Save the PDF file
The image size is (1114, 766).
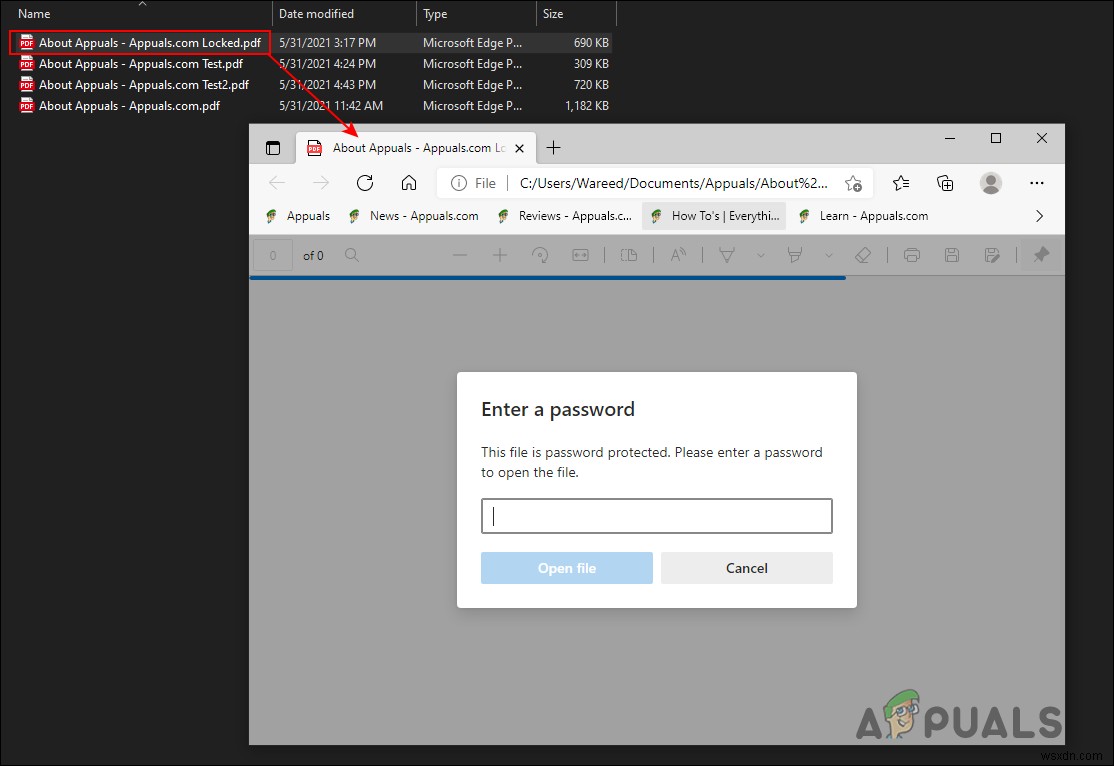point(952,255)
